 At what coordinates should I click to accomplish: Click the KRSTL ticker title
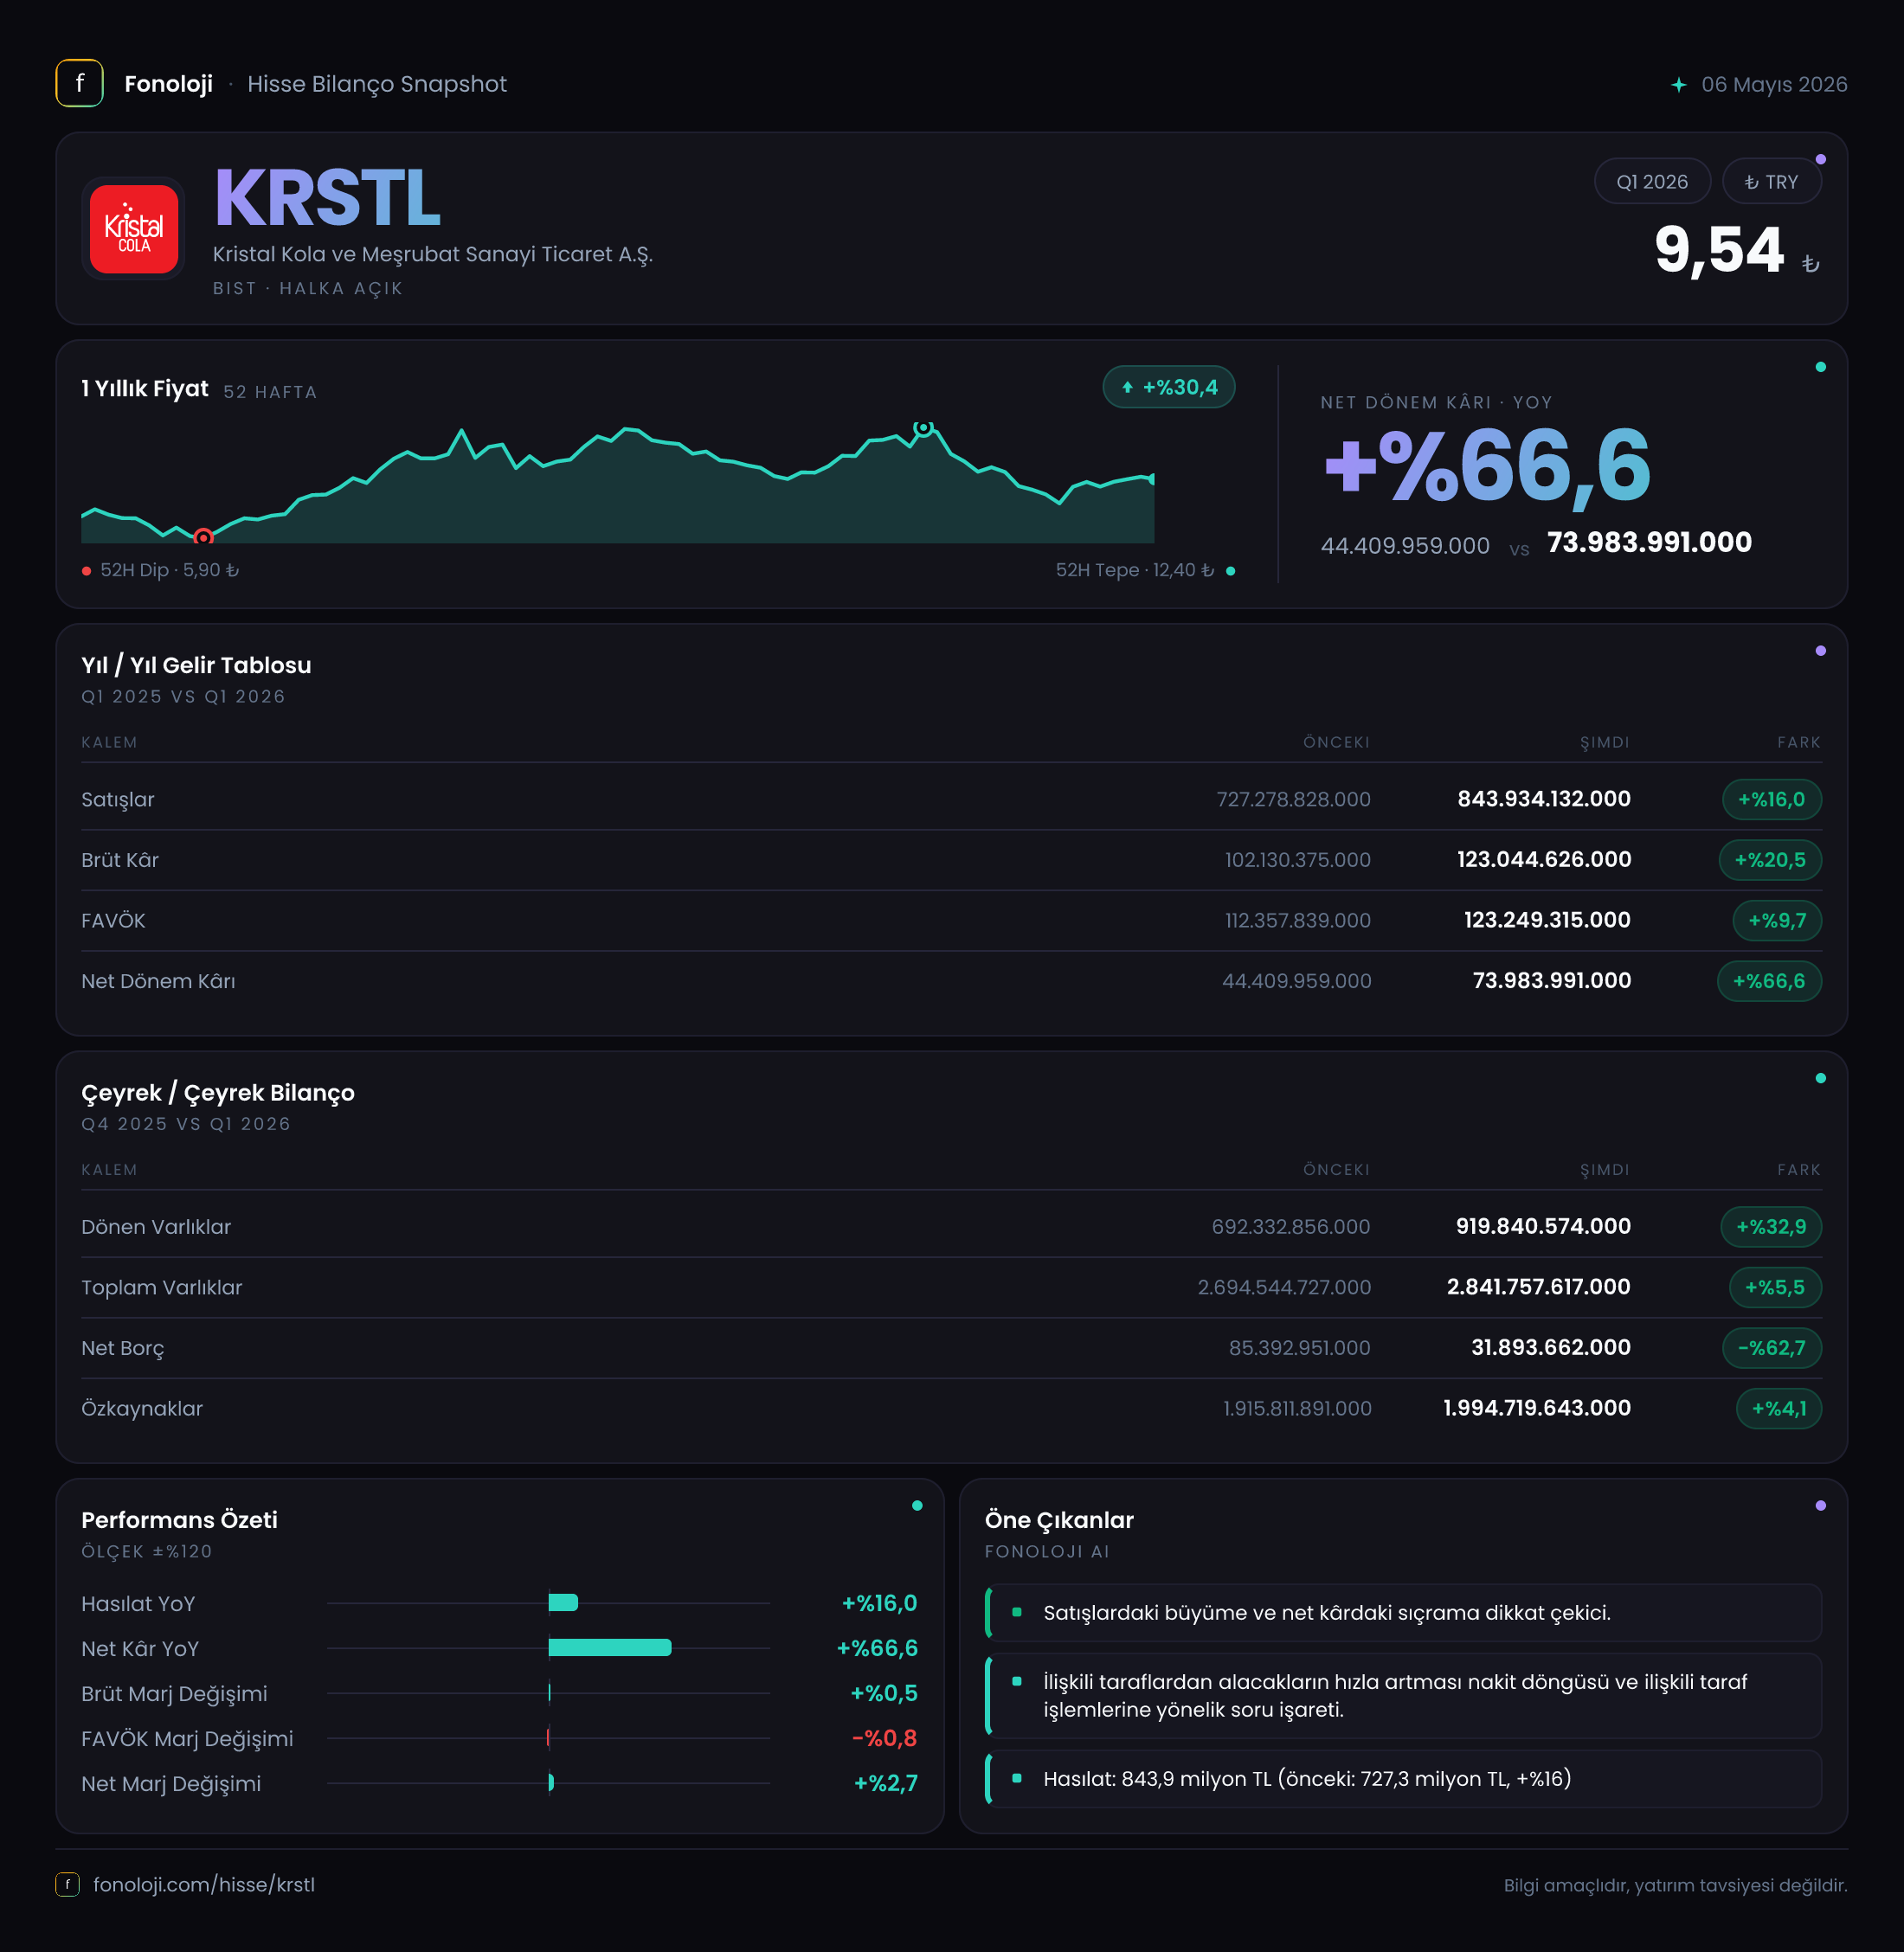327,198
